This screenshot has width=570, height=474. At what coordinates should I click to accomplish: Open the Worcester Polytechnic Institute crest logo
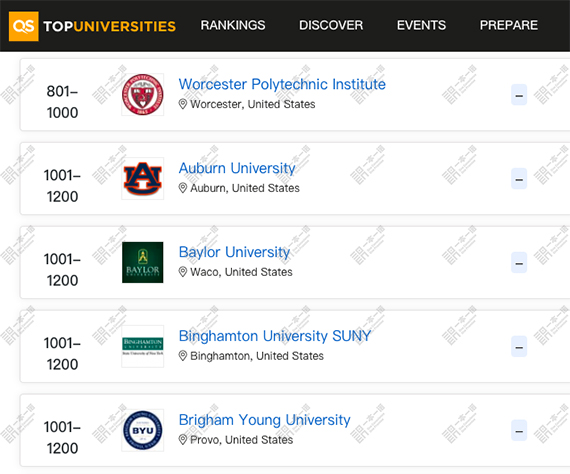(x=142, y=95)
